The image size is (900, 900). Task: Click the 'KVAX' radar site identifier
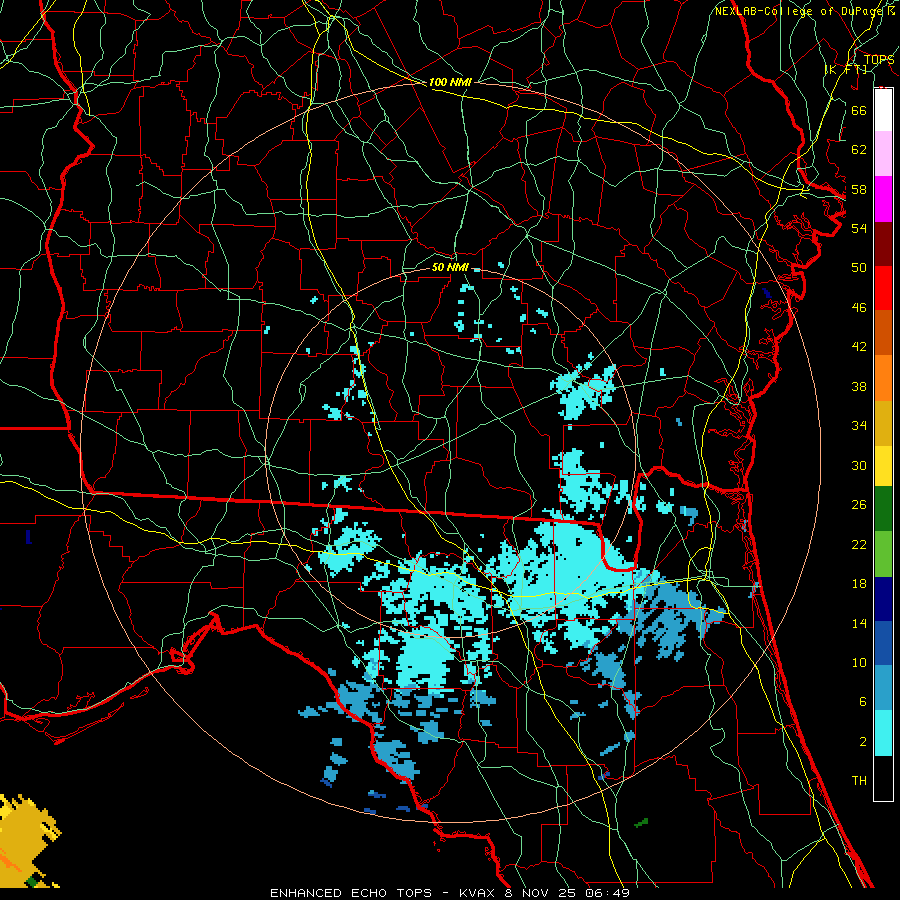[x=475, y=893]
